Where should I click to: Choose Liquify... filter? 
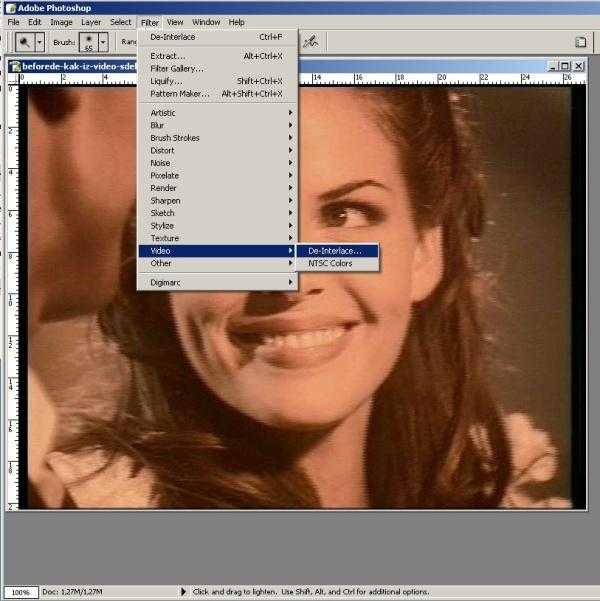point(217,81)
